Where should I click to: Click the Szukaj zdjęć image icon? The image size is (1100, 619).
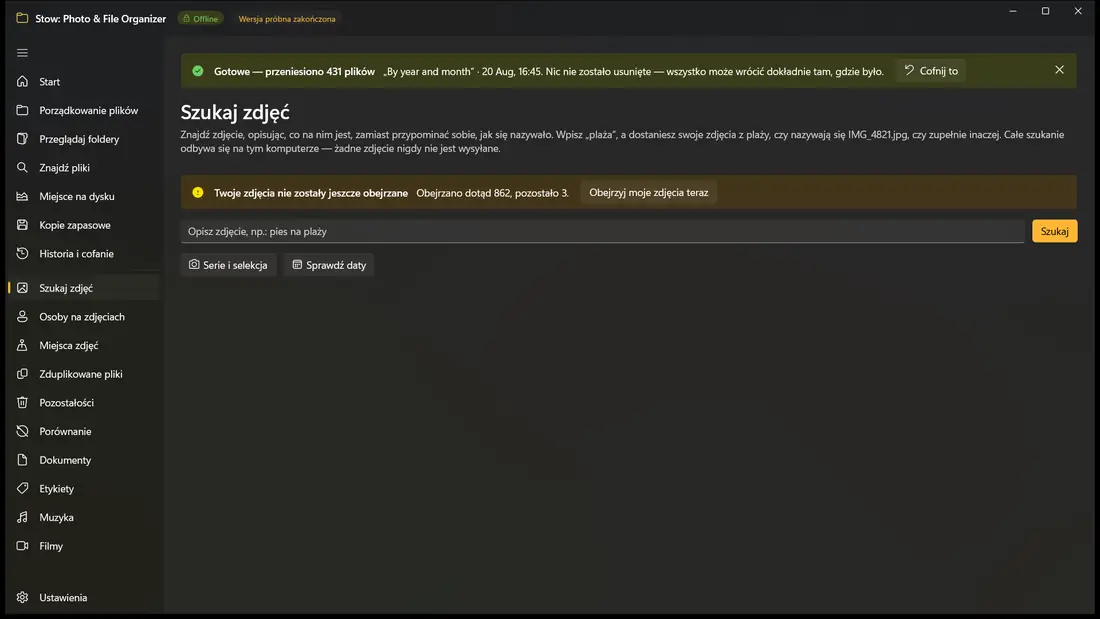(22, 288)
